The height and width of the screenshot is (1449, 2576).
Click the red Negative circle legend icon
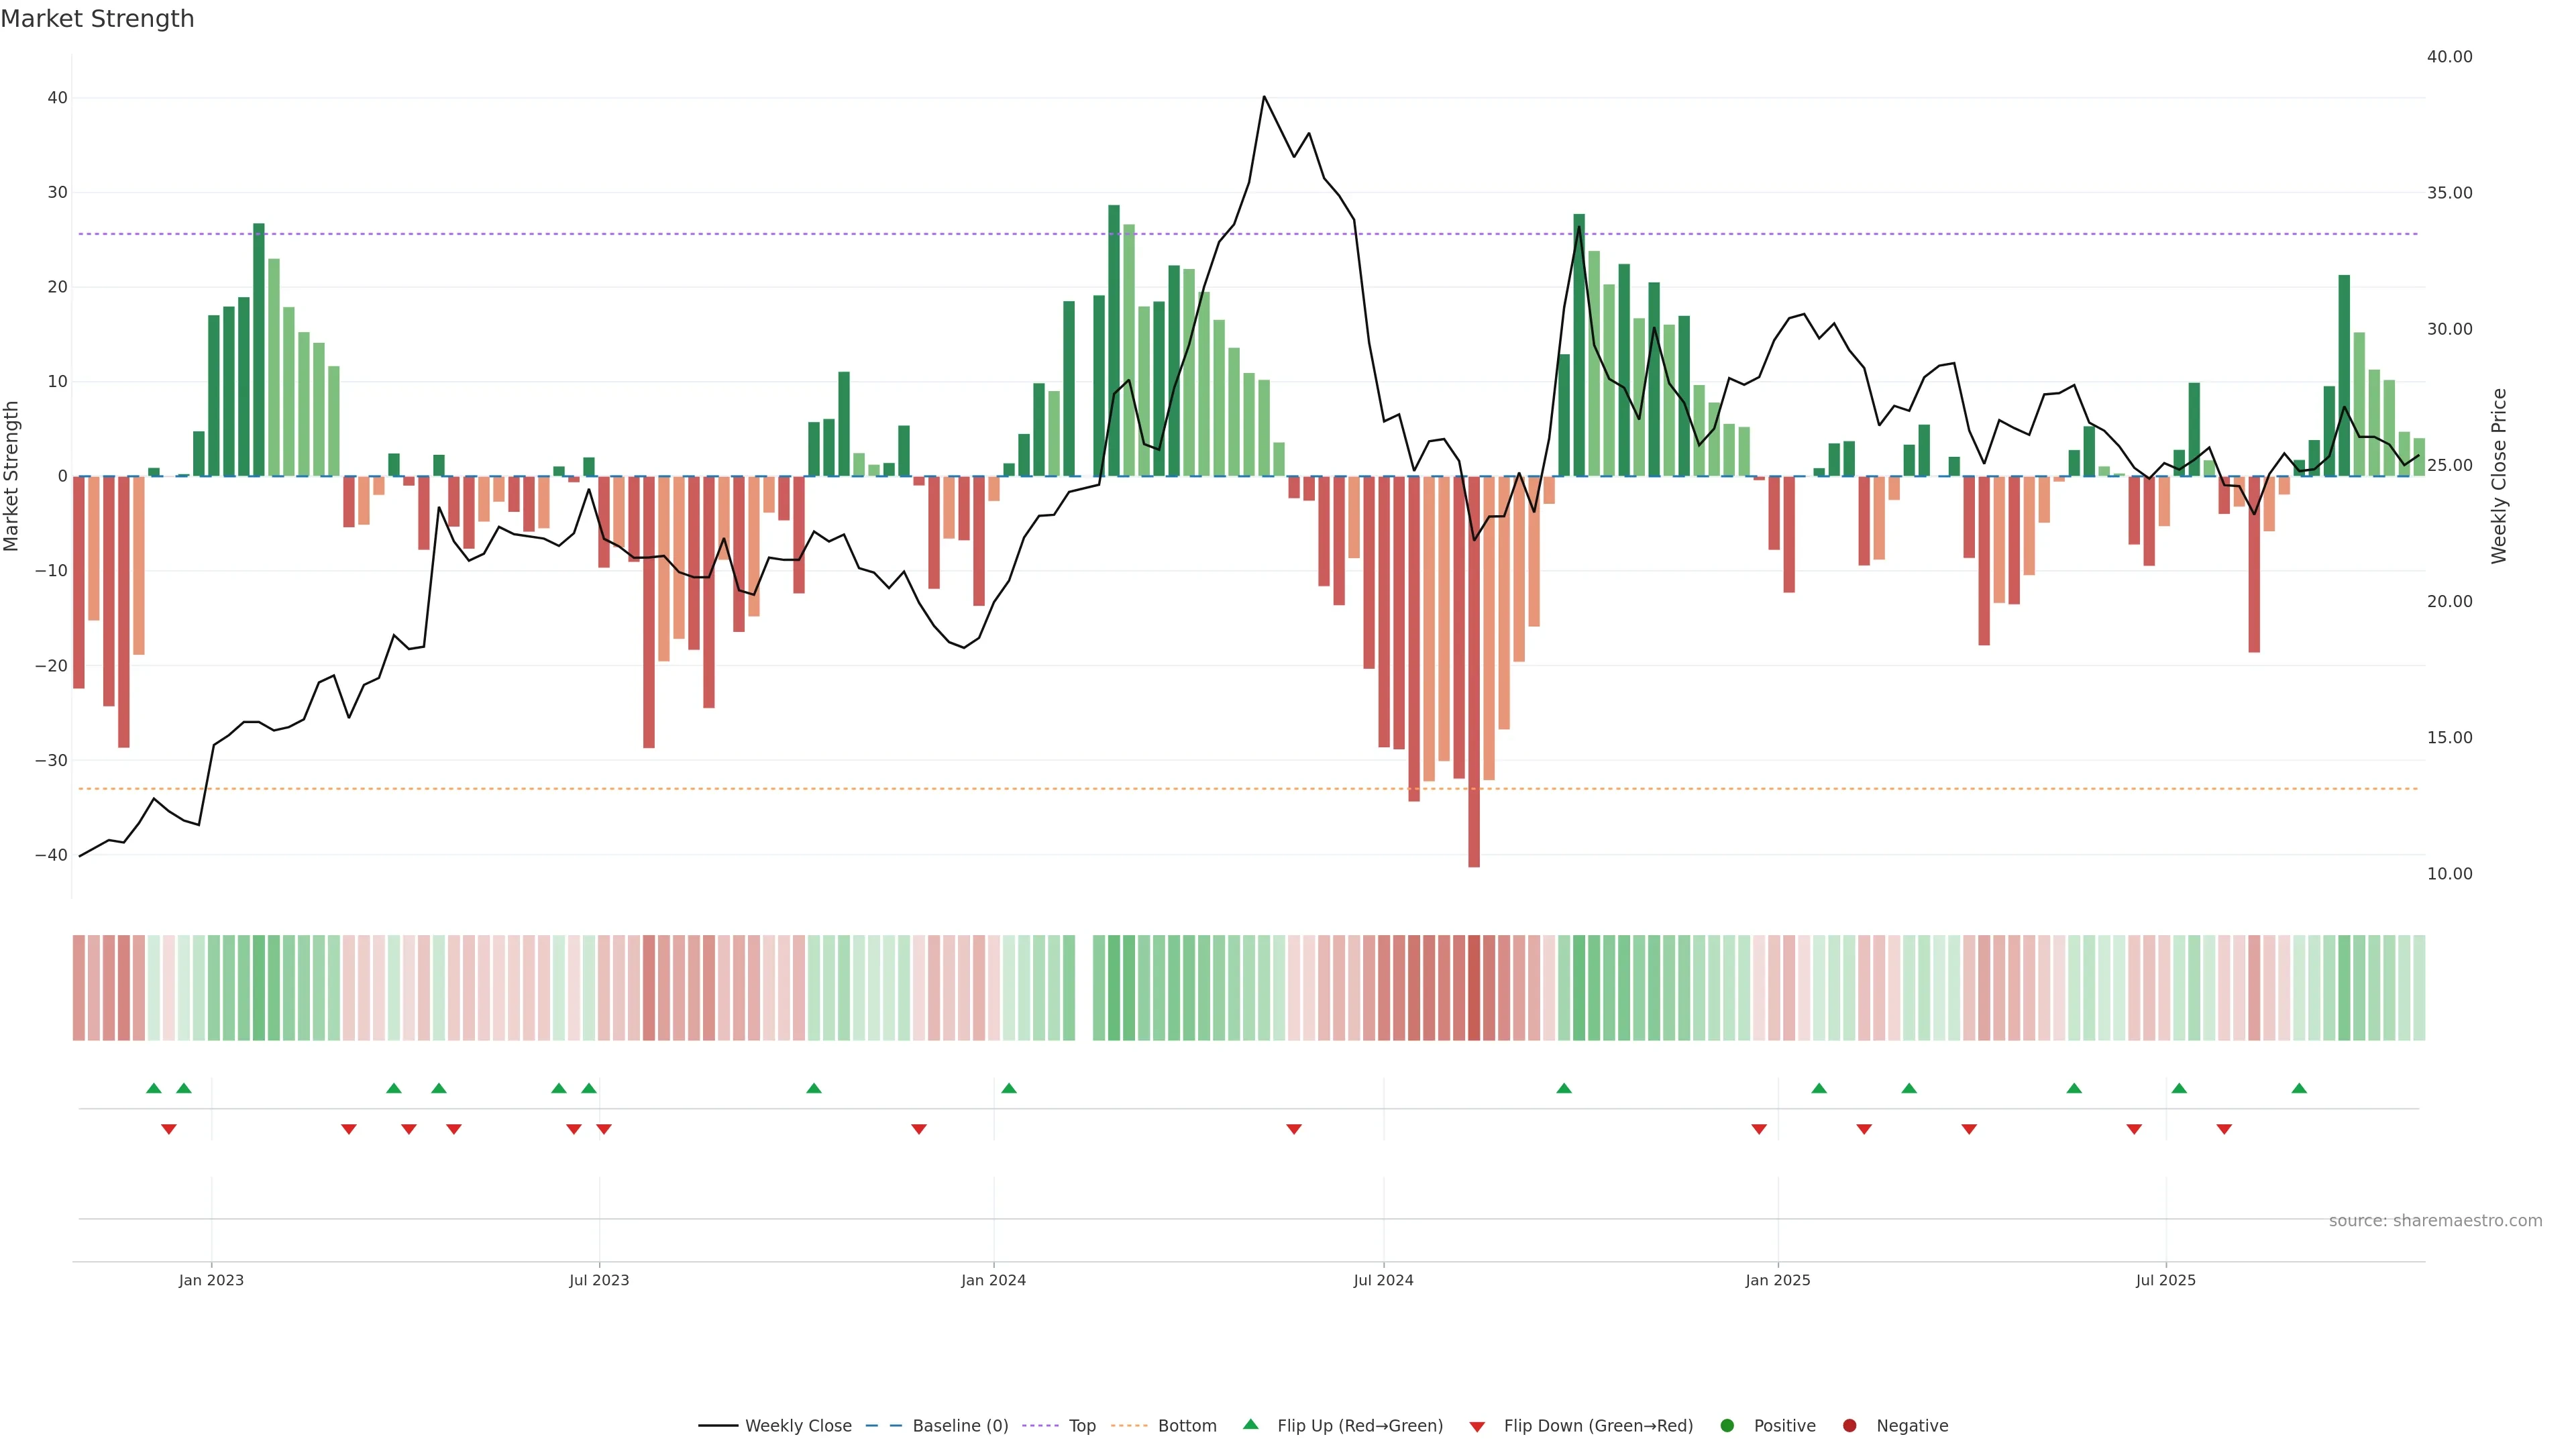1849,1425
